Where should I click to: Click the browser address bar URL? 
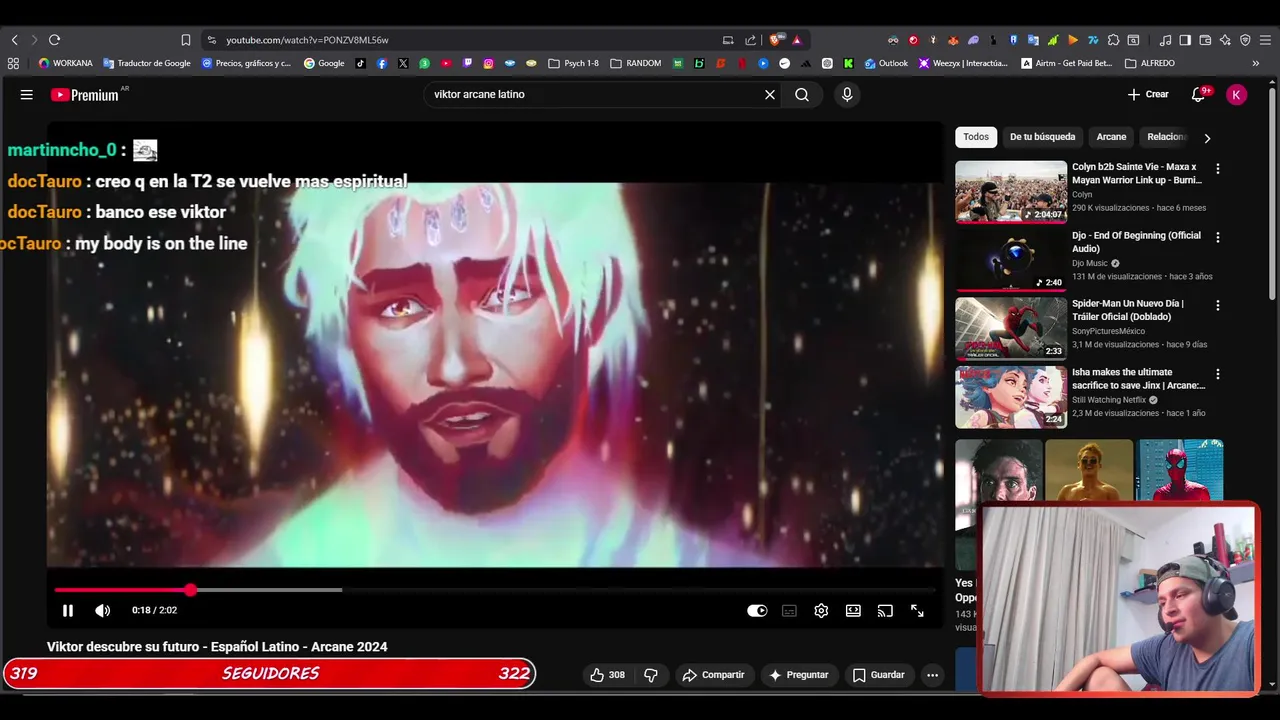click(x=307, y=40)
